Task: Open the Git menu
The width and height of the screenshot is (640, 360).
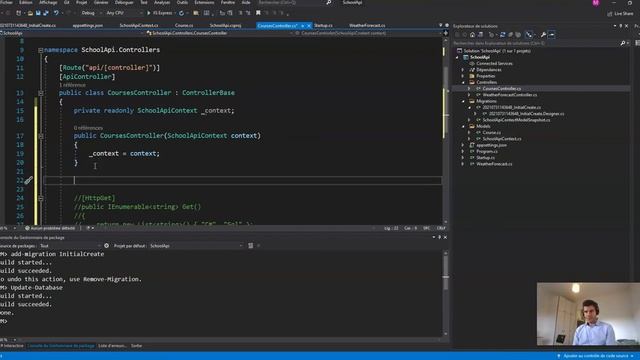Action: coord(66,2)
